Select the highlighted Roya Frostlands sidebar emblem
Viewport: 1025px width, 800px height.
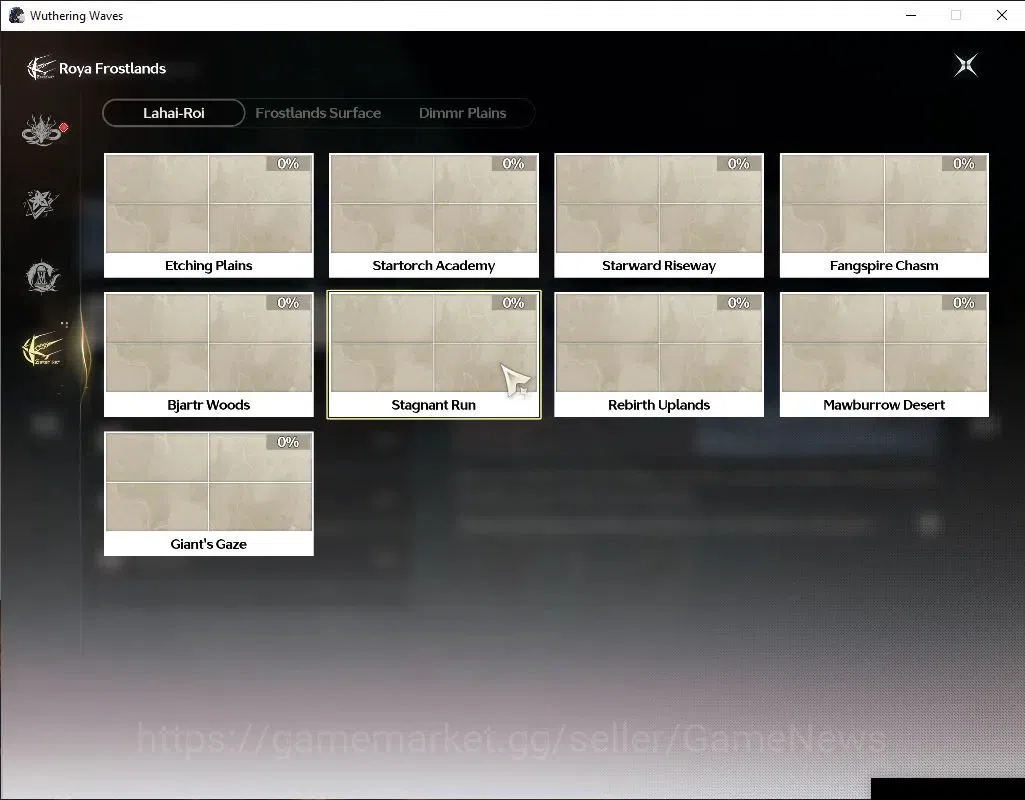[x=43, y=349]
